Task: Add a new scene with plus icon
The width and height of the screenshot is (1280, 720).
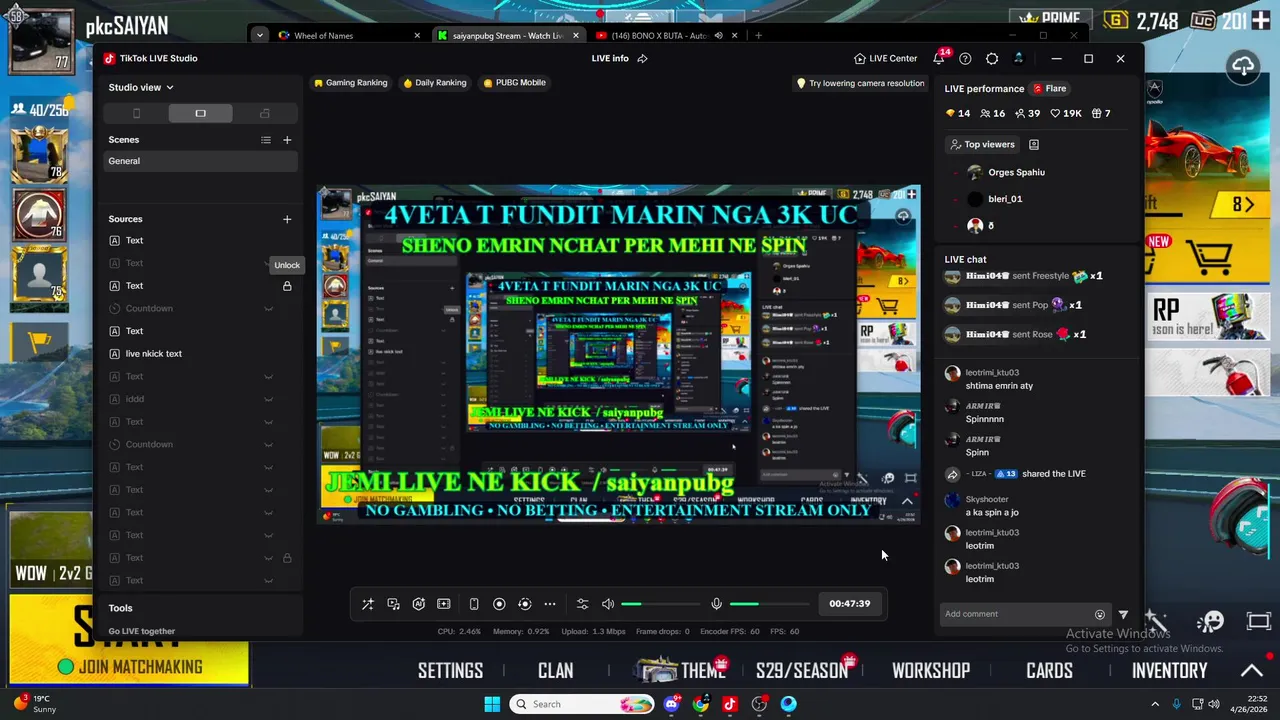Action: 287,140
